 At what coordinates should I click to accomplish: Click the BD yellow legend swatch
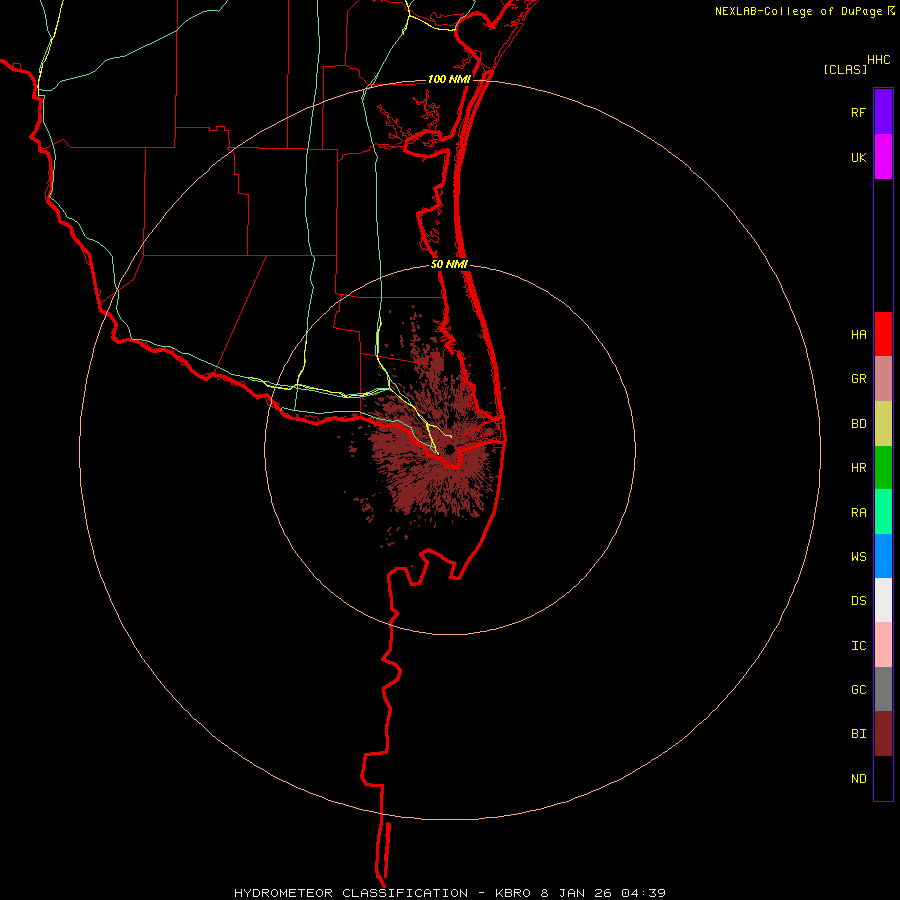click(883, 424)
